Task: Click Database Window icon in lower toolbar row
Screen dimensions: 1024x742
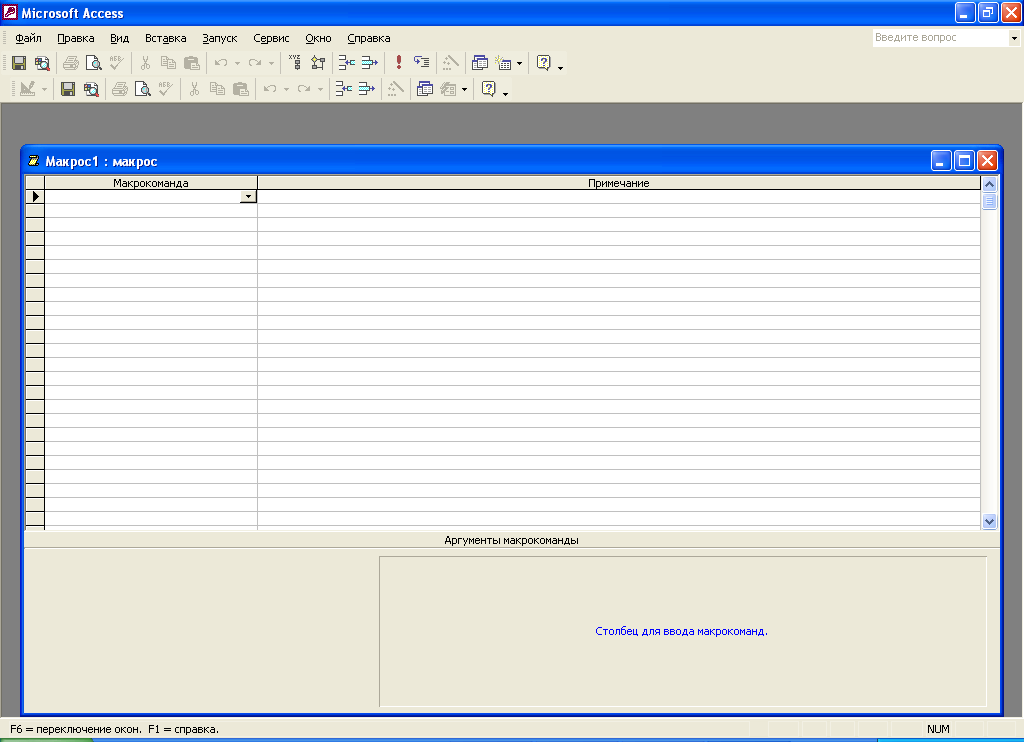Action: (424, 89)
